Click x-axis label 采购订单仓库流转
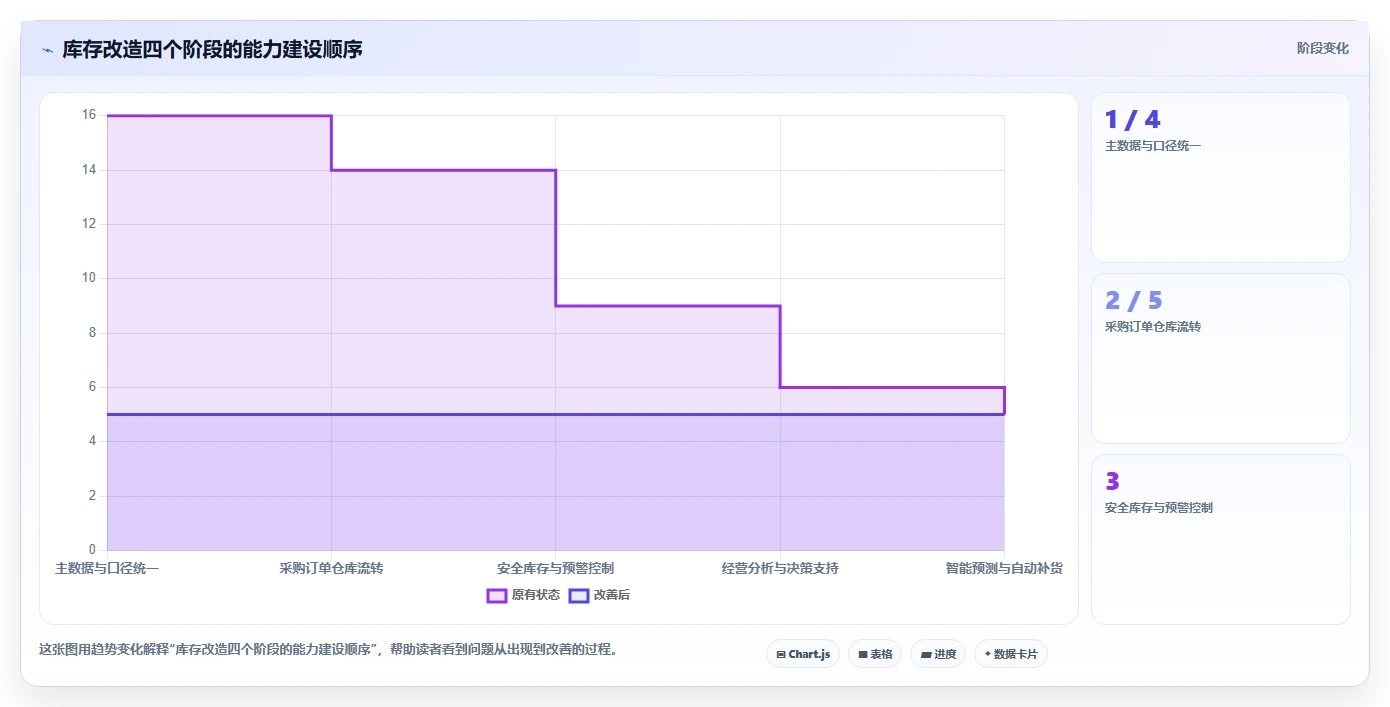The width and height of the screenshot is (1390, 707). click(331, 568)
